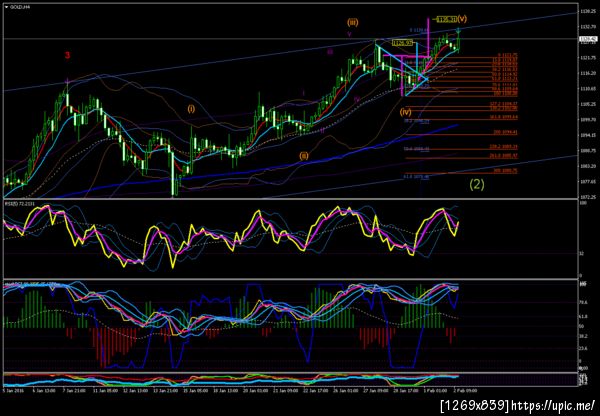Click the 21 Jan 09:00 time label
The height and width of the screenshot is (416, 600).
[x=288, y=391]
